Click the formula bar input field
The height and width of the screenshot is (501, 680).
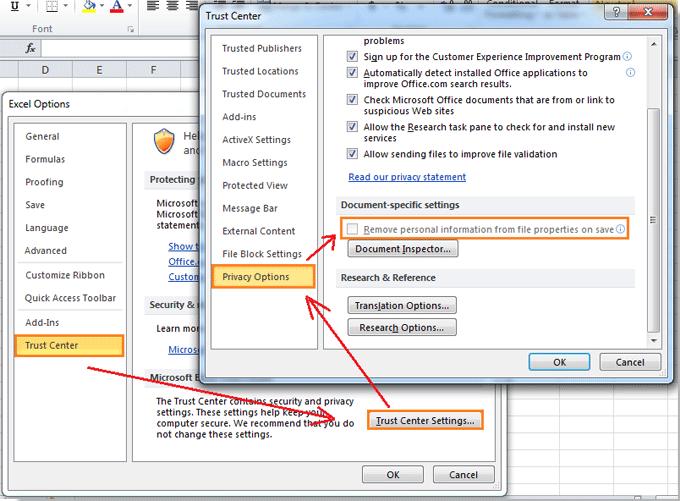(x=121, y=48)
